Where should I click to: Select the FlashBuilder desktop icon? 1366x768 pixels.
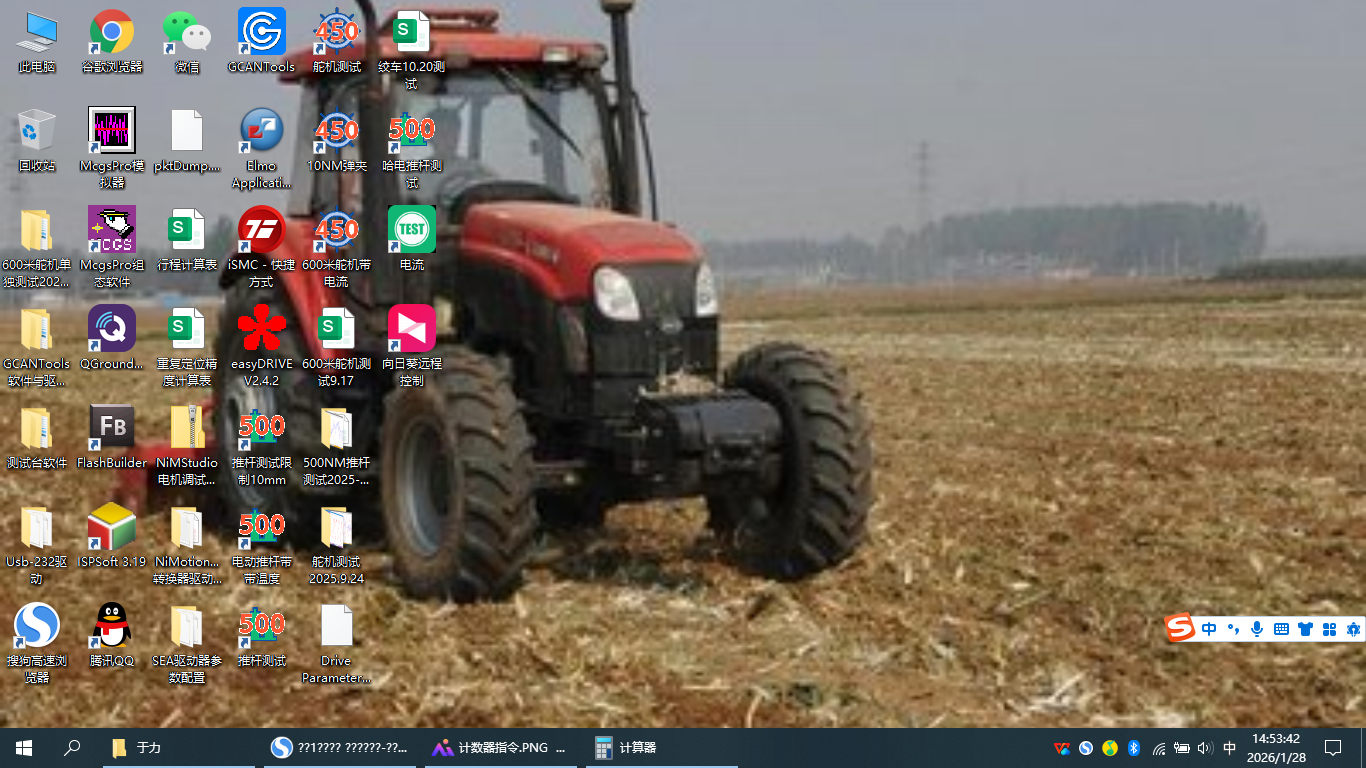pos(112,428)
